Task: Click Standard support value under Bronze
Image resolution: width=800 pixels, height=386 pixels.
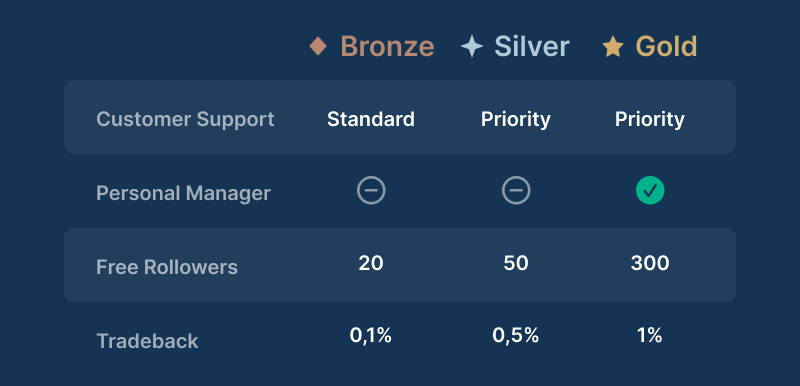Action: click(x=371, y=119)
